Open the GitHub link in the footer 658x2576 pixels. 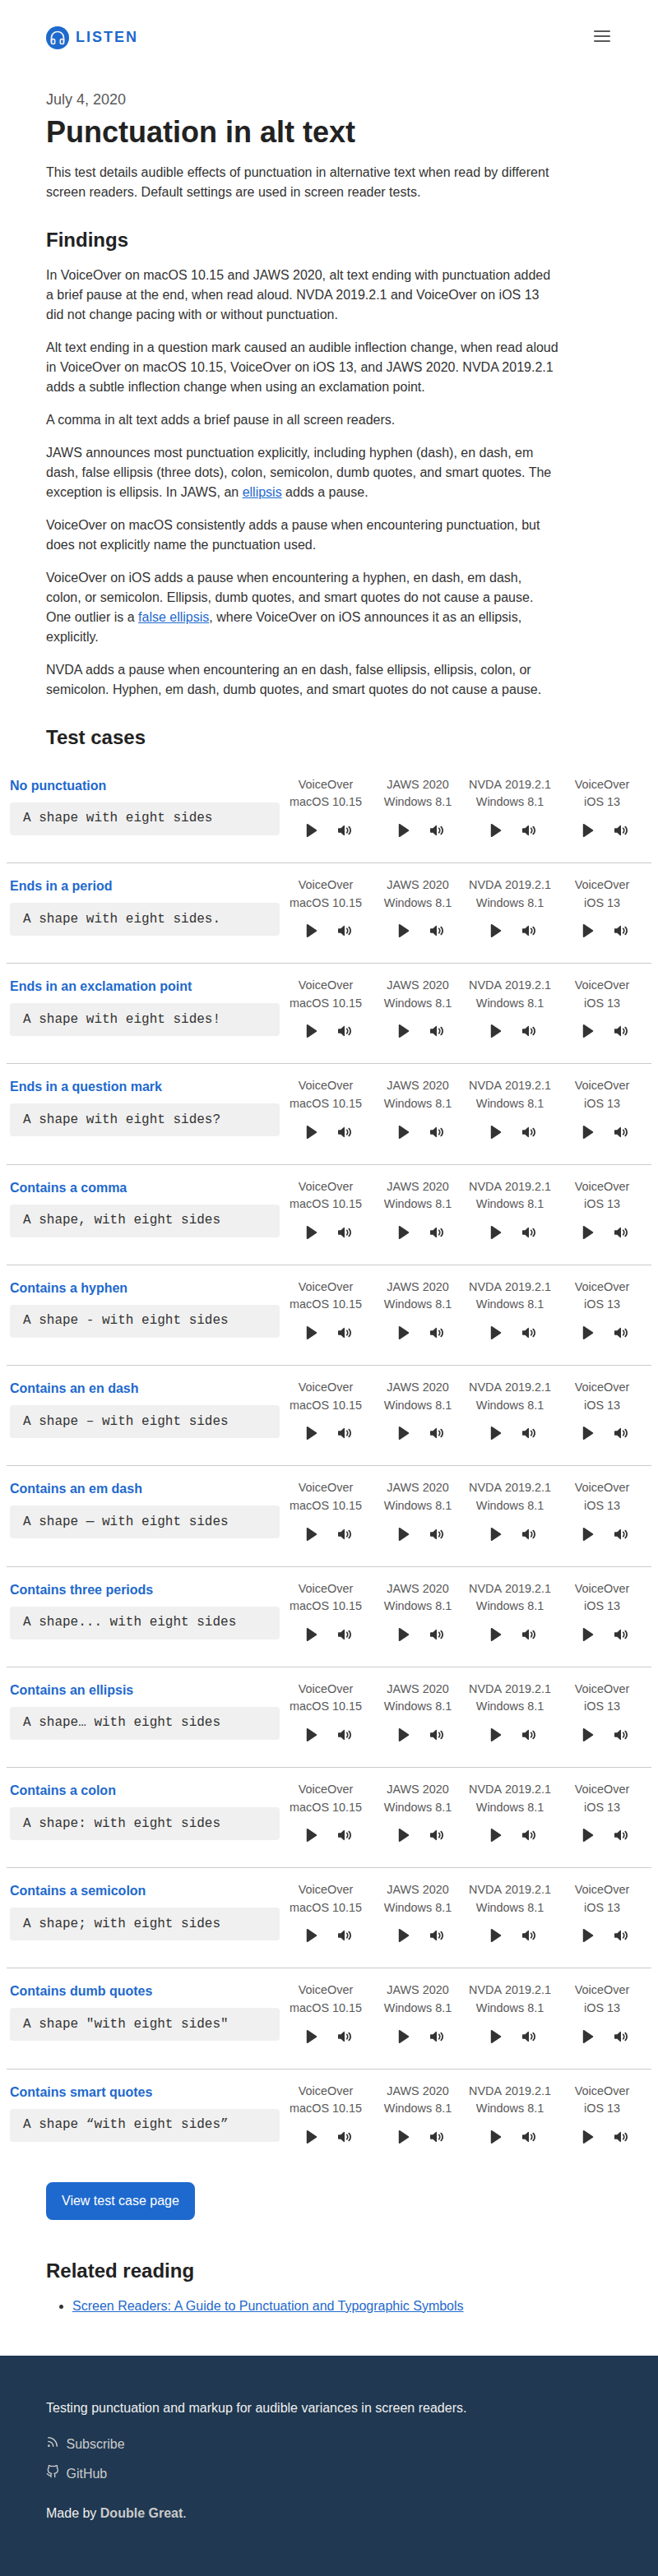click(x=86, y=2473)
